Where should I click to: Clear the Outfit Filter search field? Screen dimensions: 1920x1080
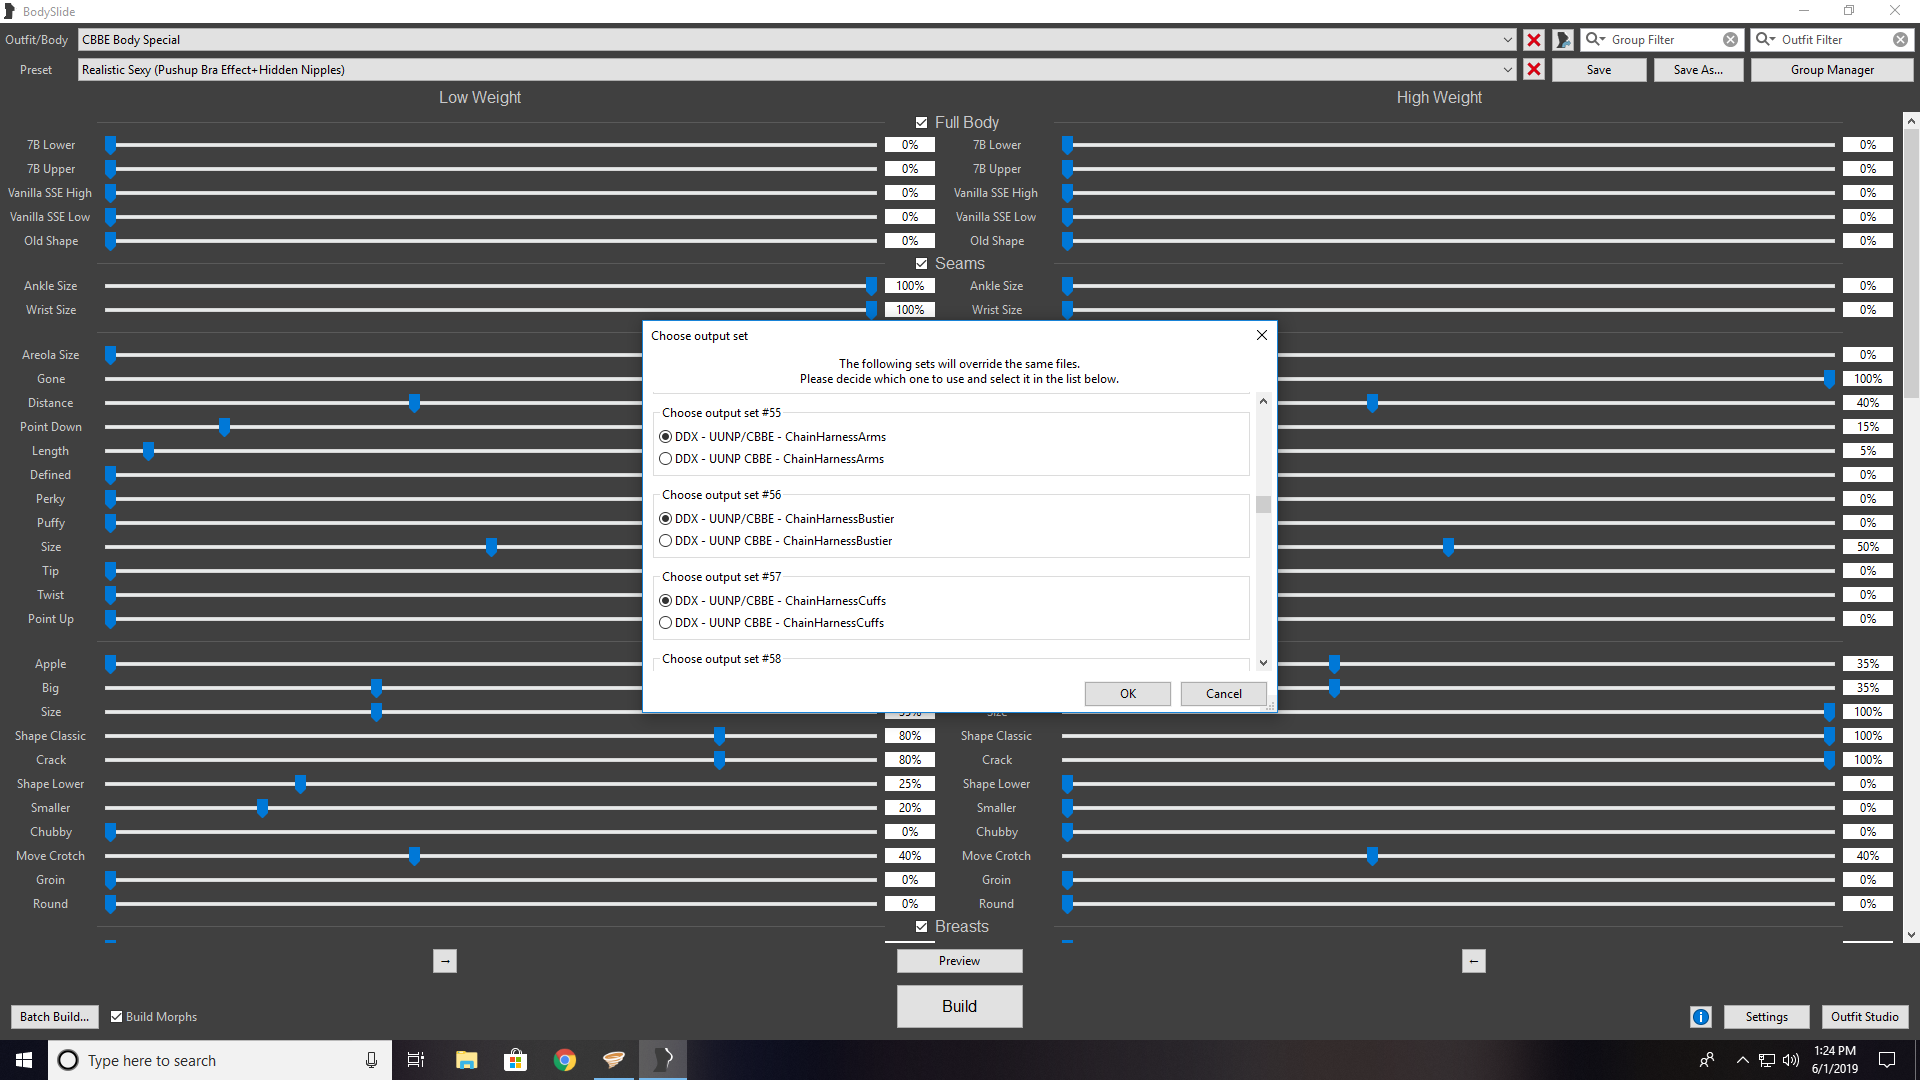coord(1900,40)
